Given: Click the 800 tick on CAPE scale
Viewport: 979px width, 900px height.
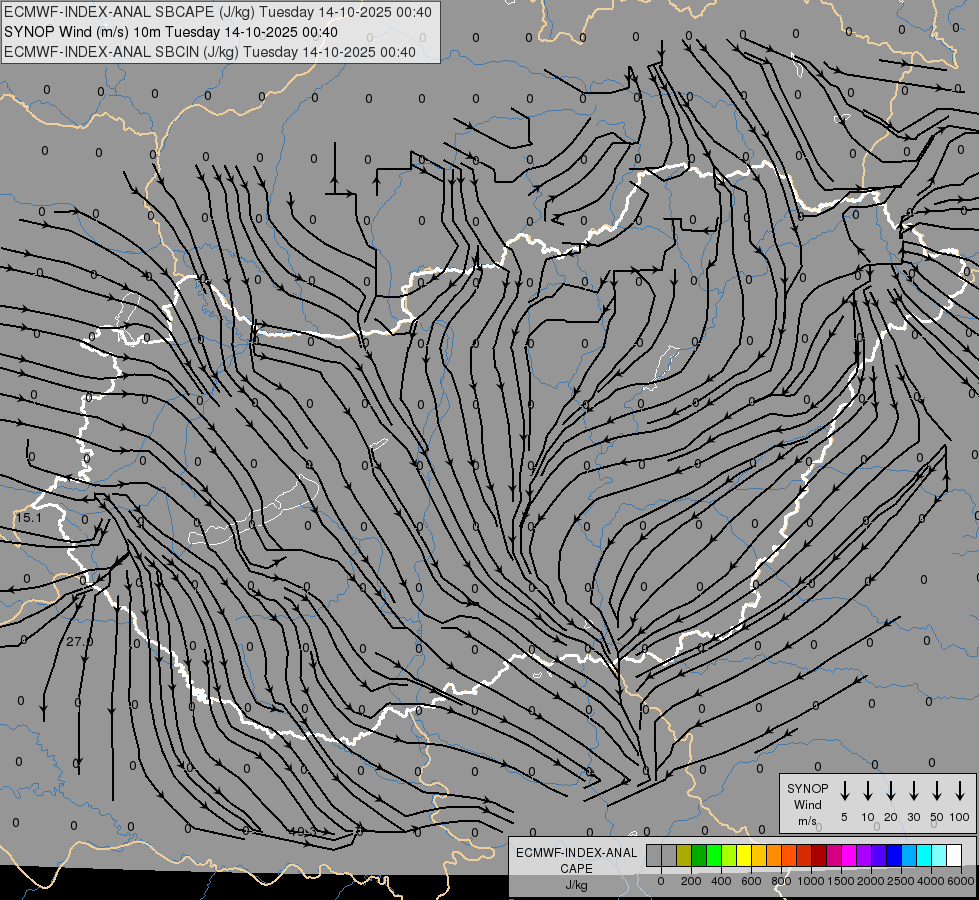Looking at the screenshot, I should 781,881.
